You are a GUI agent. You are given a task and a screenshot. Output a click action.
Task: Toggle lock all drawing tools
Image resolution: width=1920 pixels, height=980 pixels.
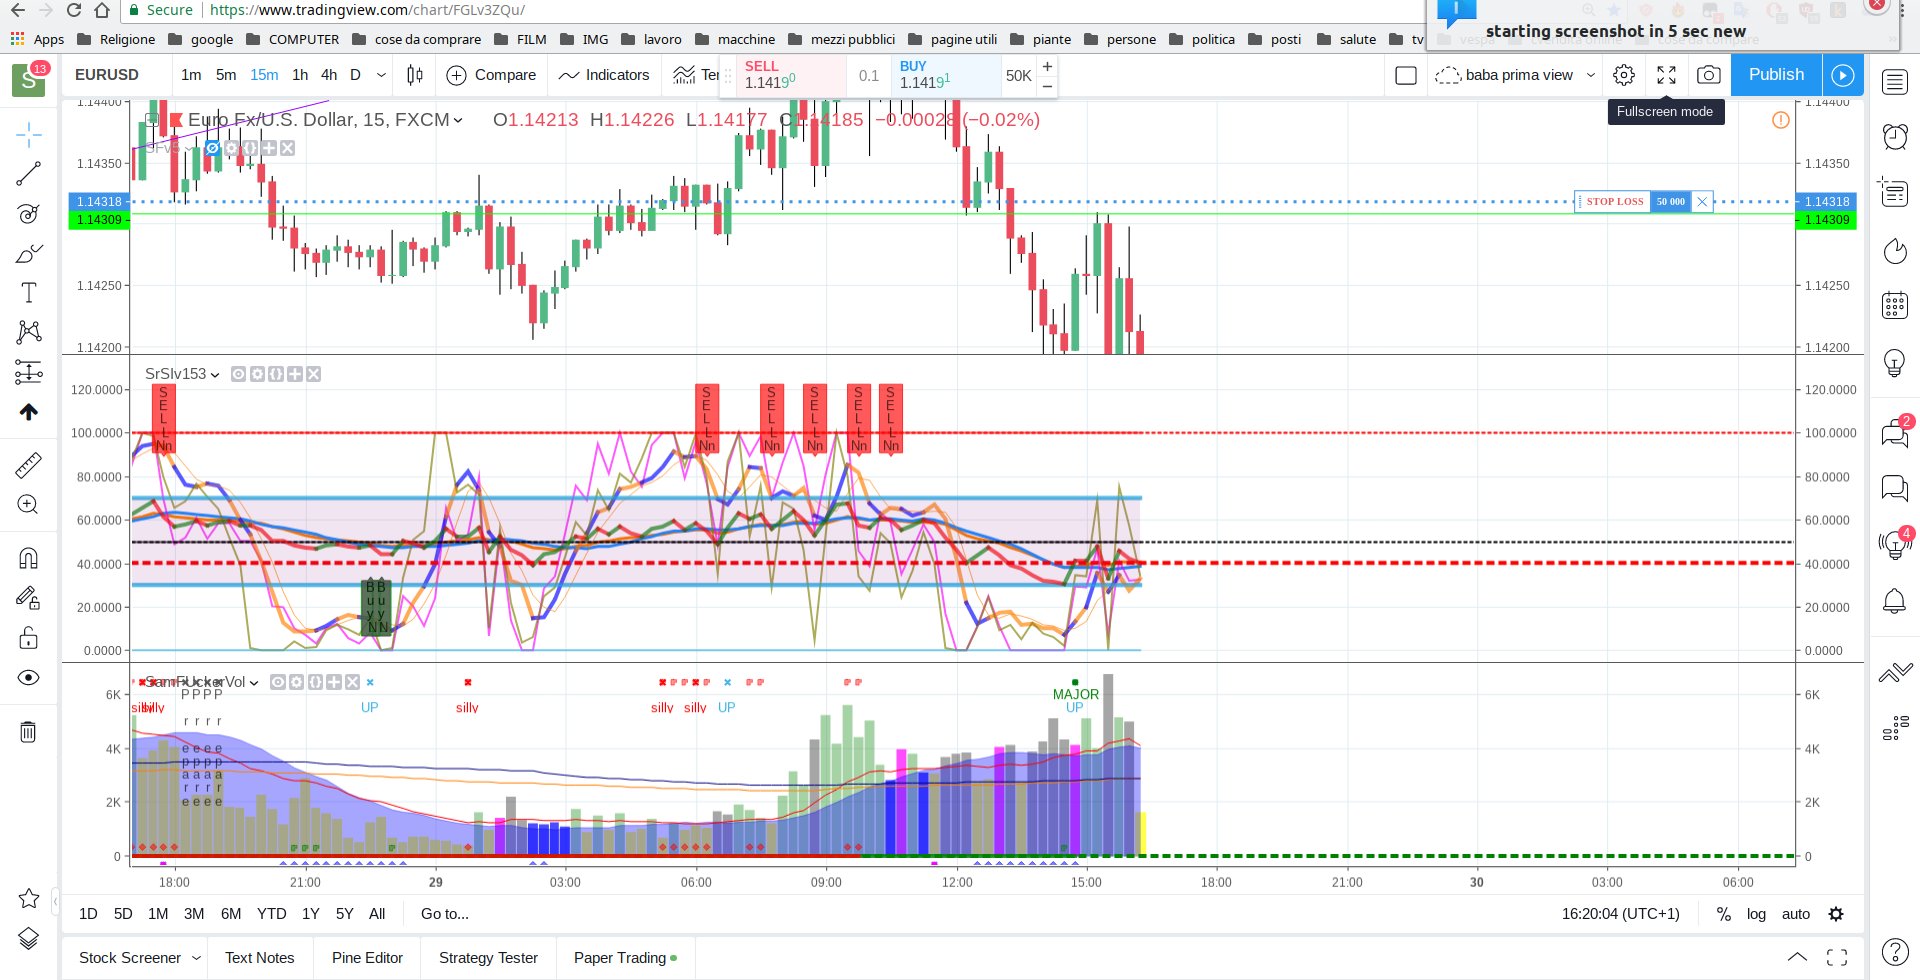pos(29,637)
